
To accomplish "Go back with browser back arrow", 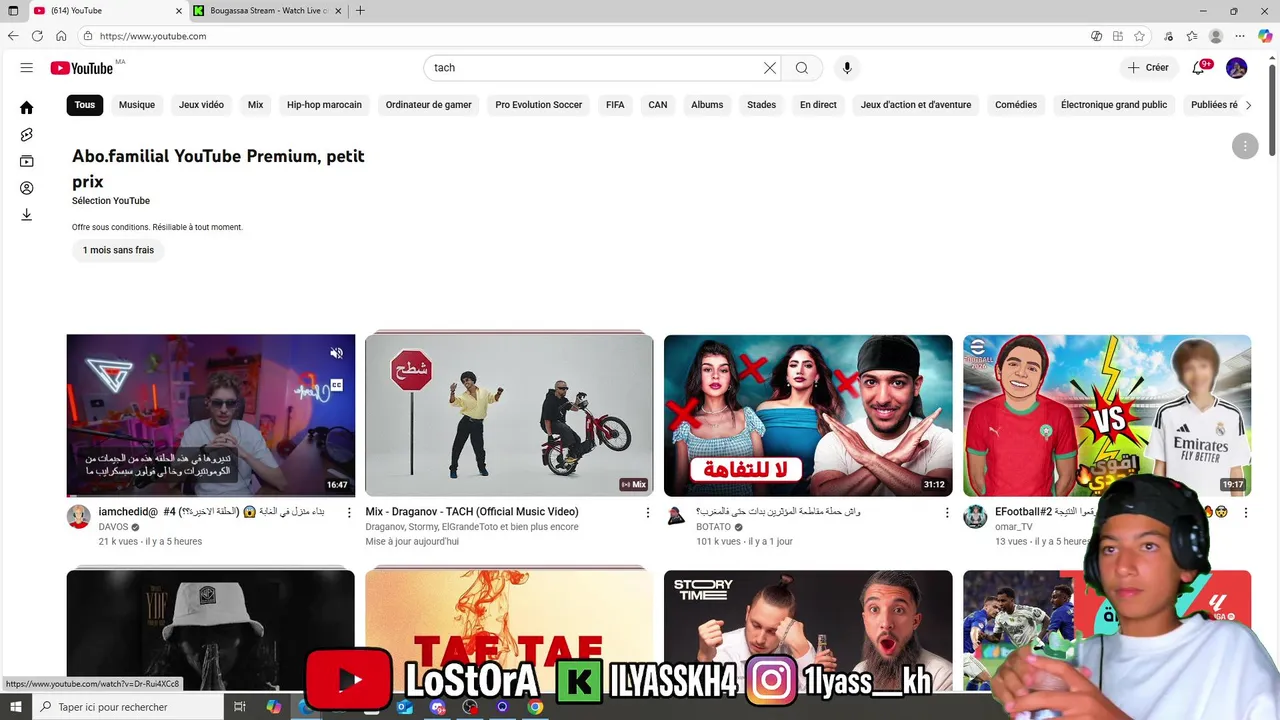I will (x=13, y=36).
